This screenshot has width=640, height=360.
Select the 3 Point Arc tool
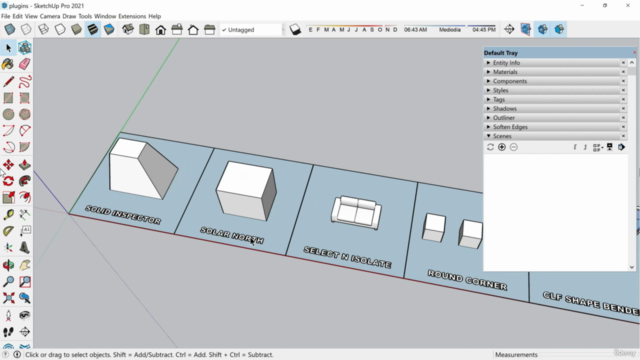8,147
